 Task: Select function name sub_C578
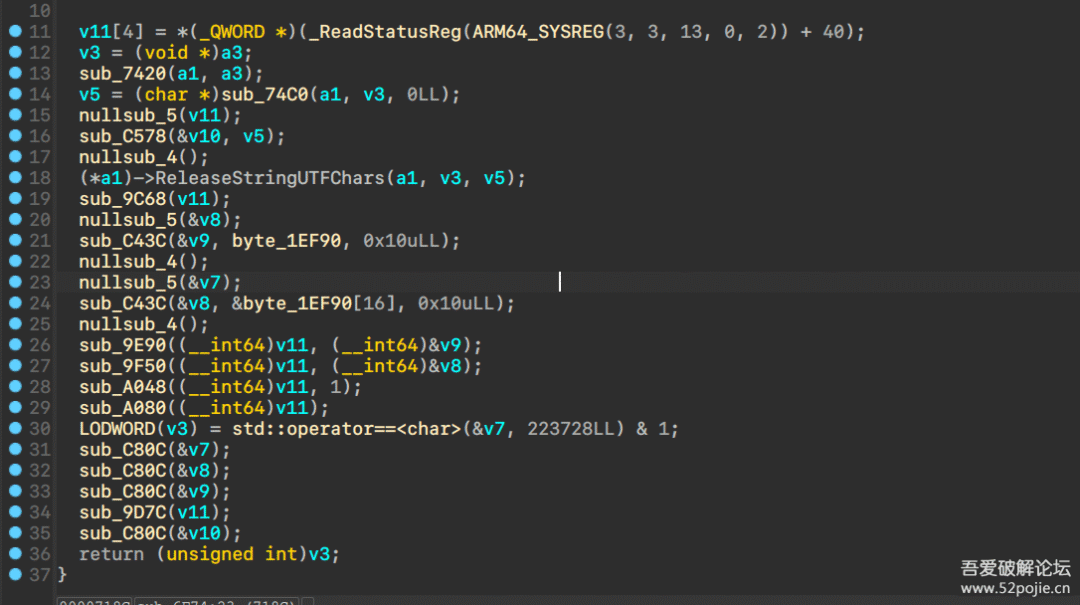[x=123, y=136]
